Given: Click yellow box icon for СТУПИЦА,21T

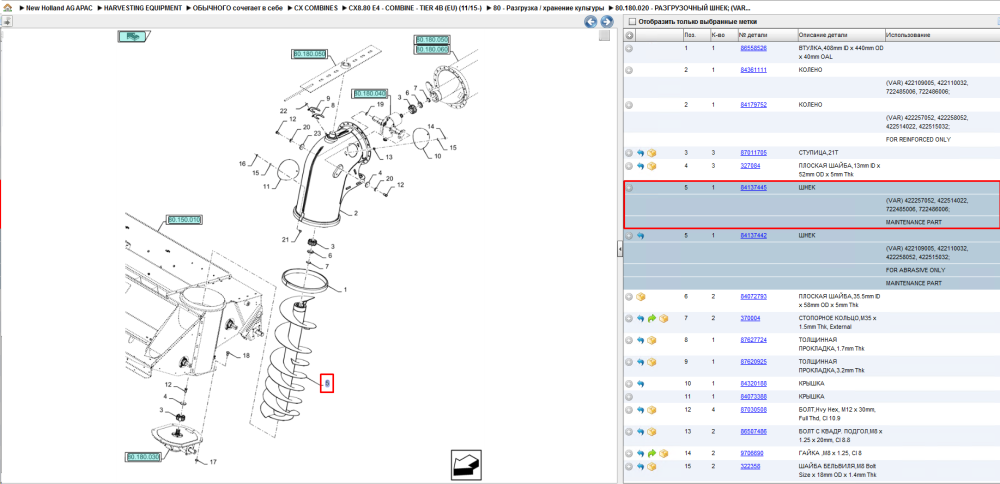Looking at the screenshot, I should pyautogui.click(x=652, y=153).
